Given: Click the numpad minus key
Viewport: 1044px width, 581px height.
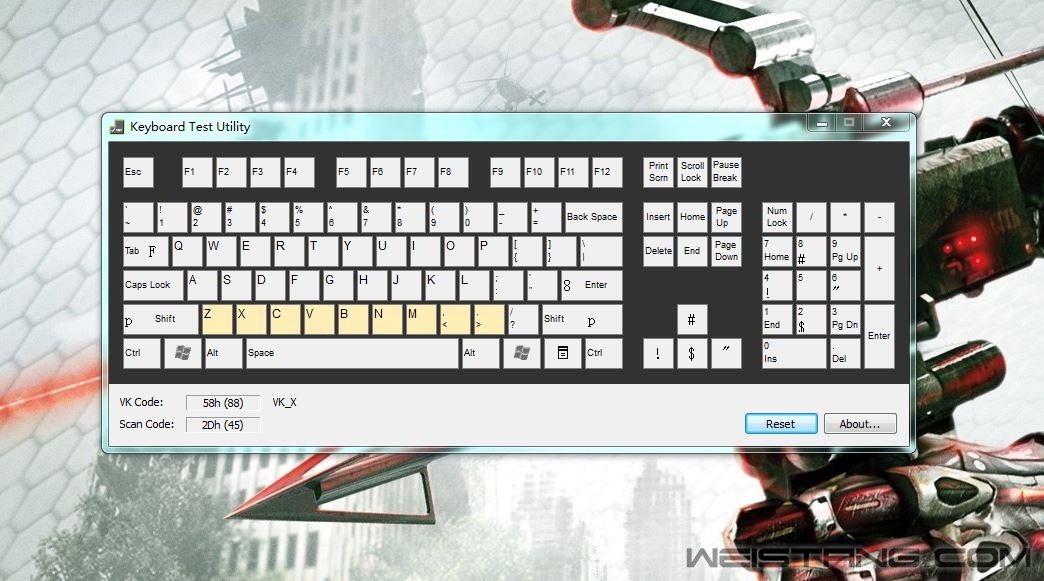Looking at the screenshot, I should coord(879,218).
